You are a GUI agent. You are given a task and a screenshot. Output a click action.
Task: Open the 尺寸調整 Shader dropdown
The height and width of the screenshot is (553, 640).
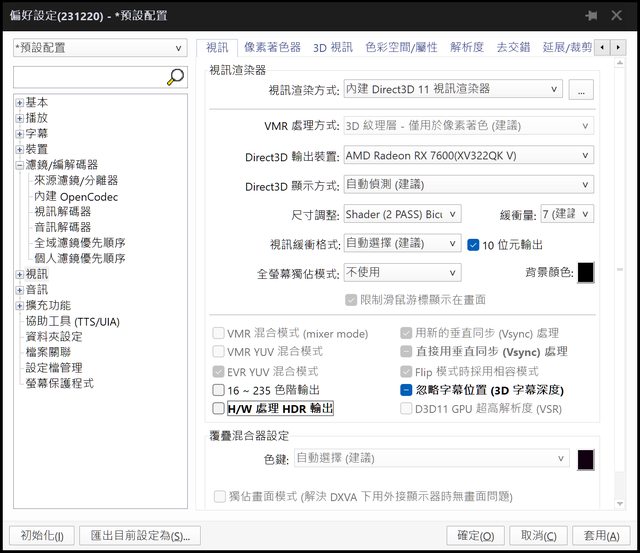tap(402, 214)
